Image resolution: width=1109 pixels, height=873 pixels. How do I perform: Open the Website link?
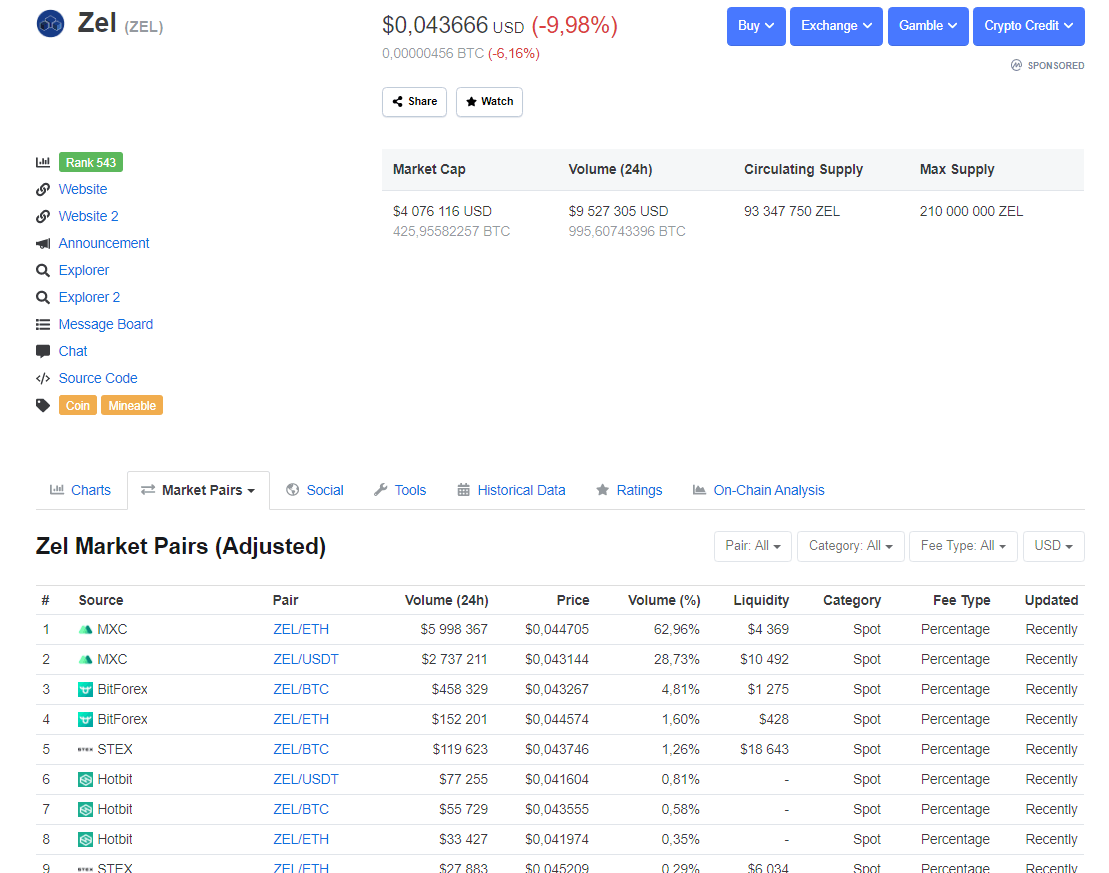pyautogui.click(x=83, y=190)
